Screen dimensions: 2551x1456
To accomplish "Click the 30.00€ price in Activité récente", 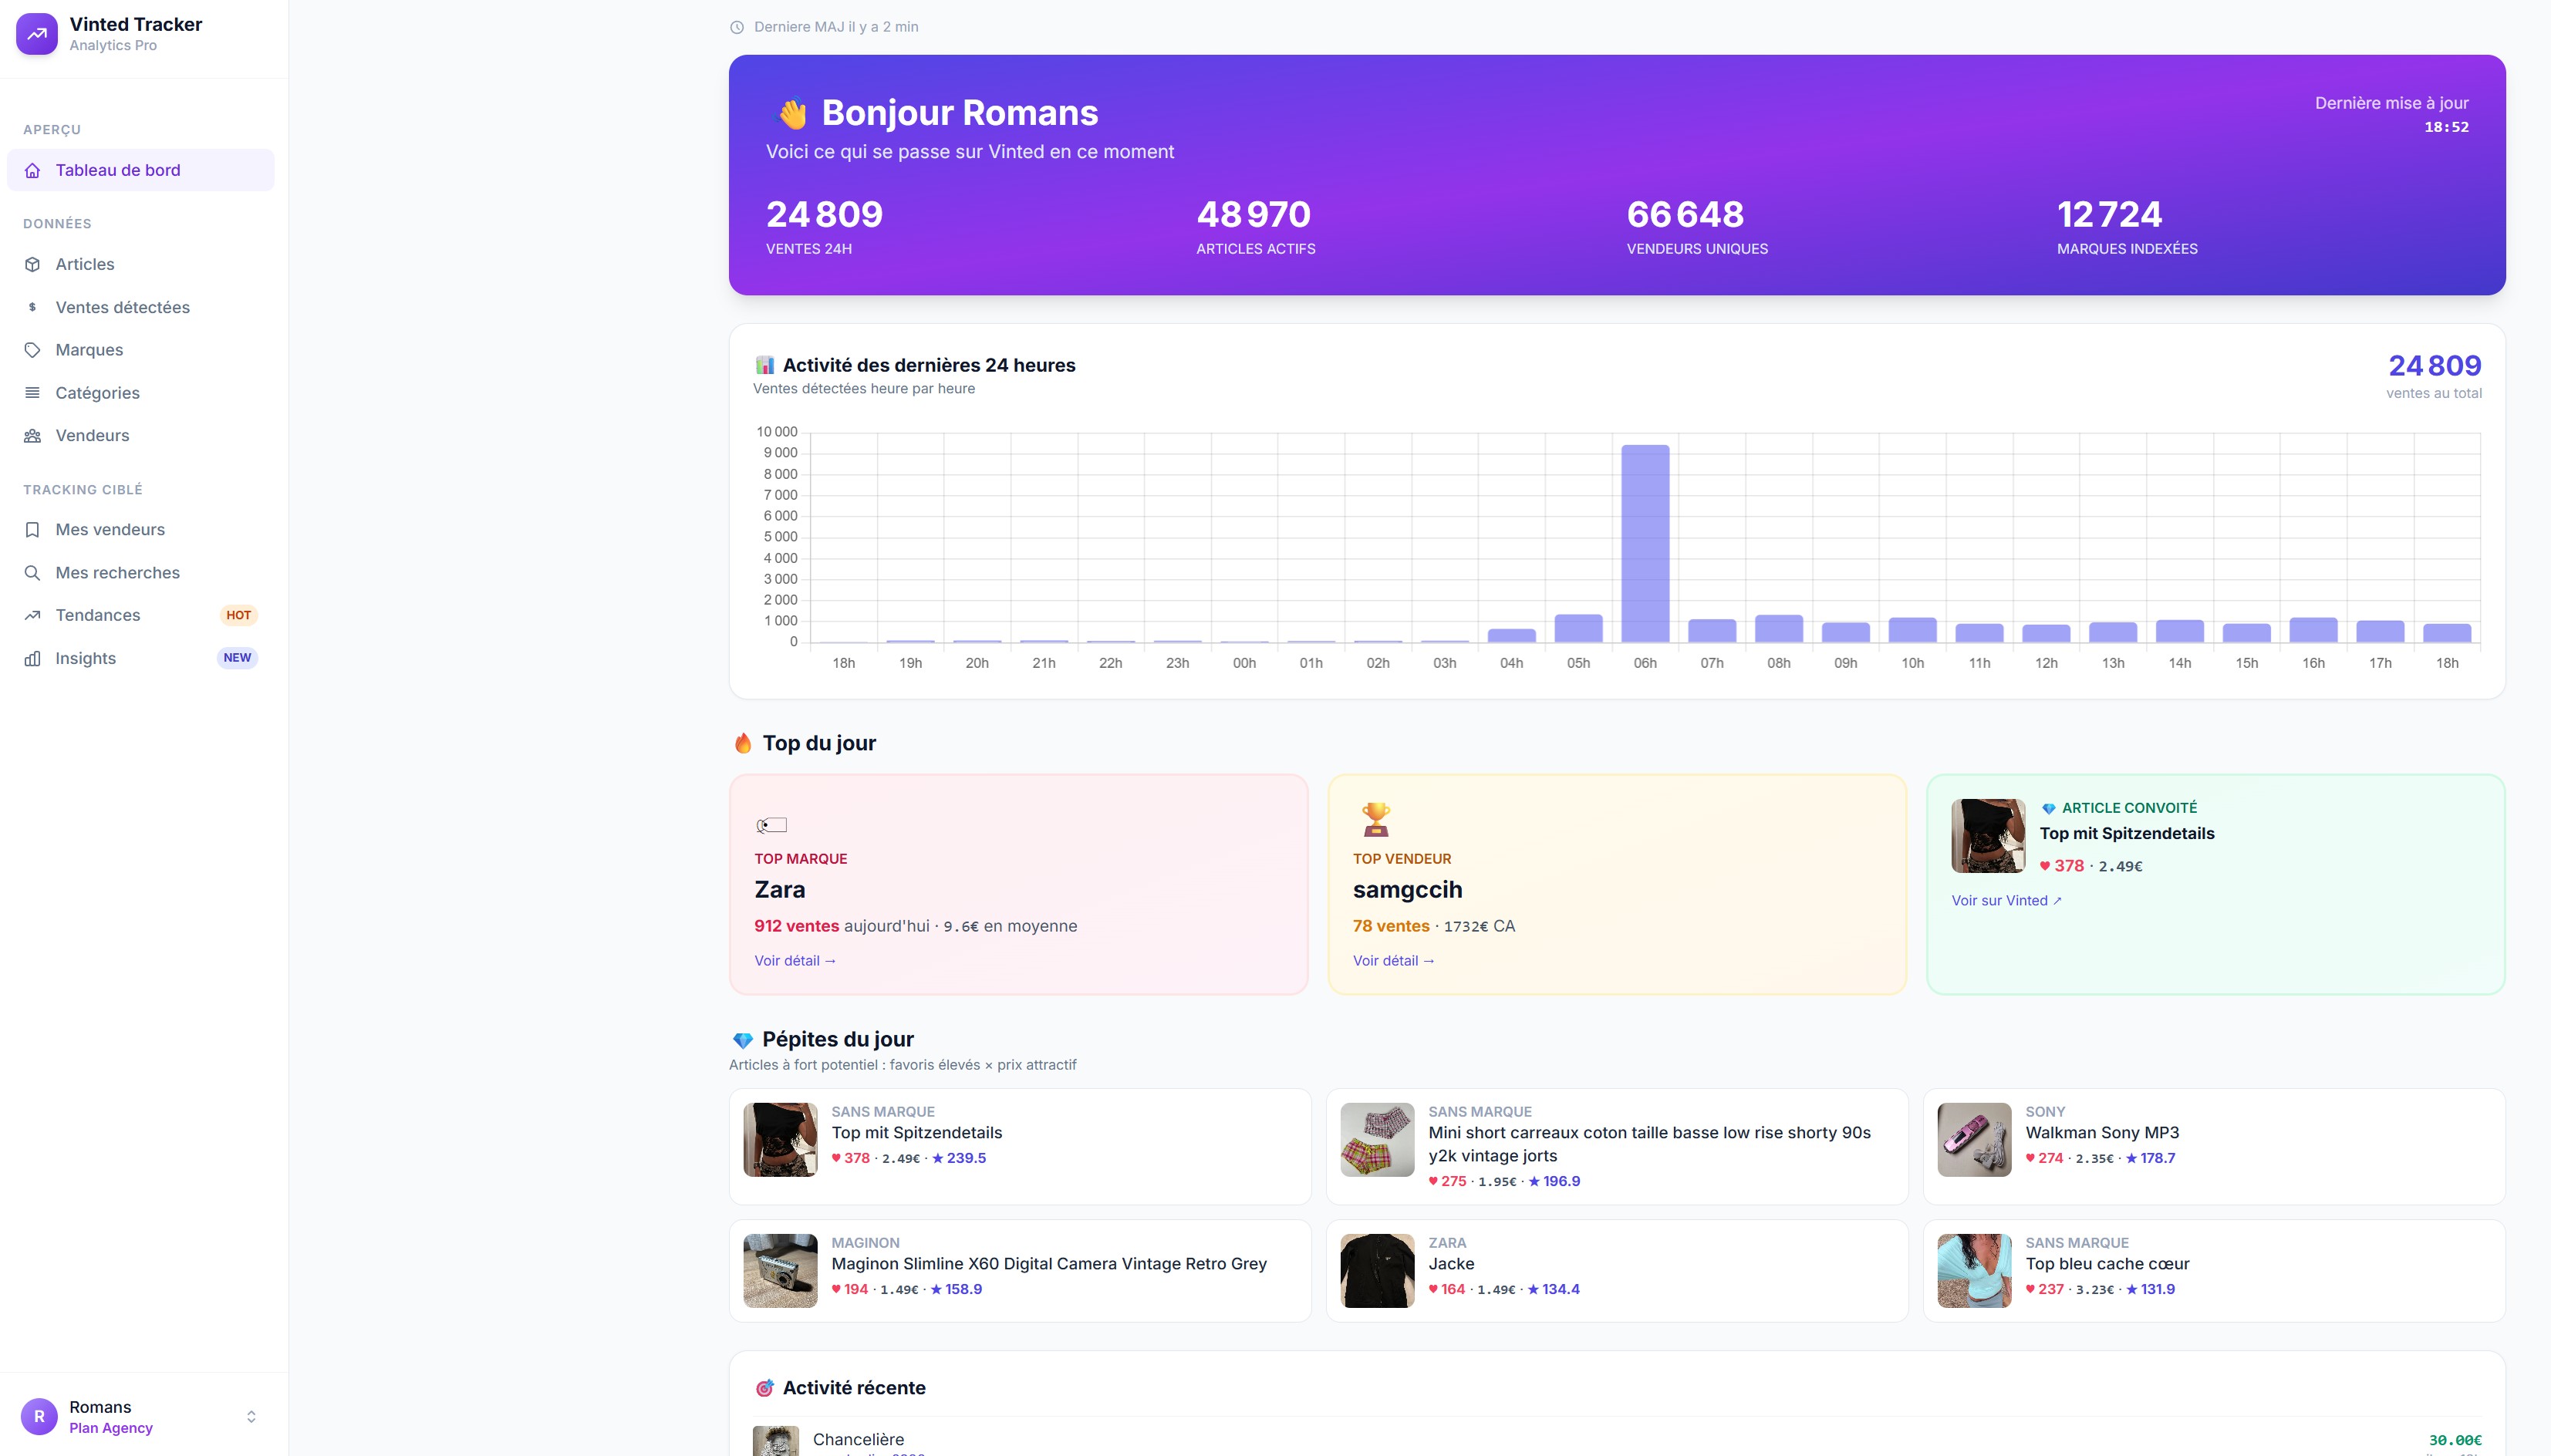I will point(2455,1440).
